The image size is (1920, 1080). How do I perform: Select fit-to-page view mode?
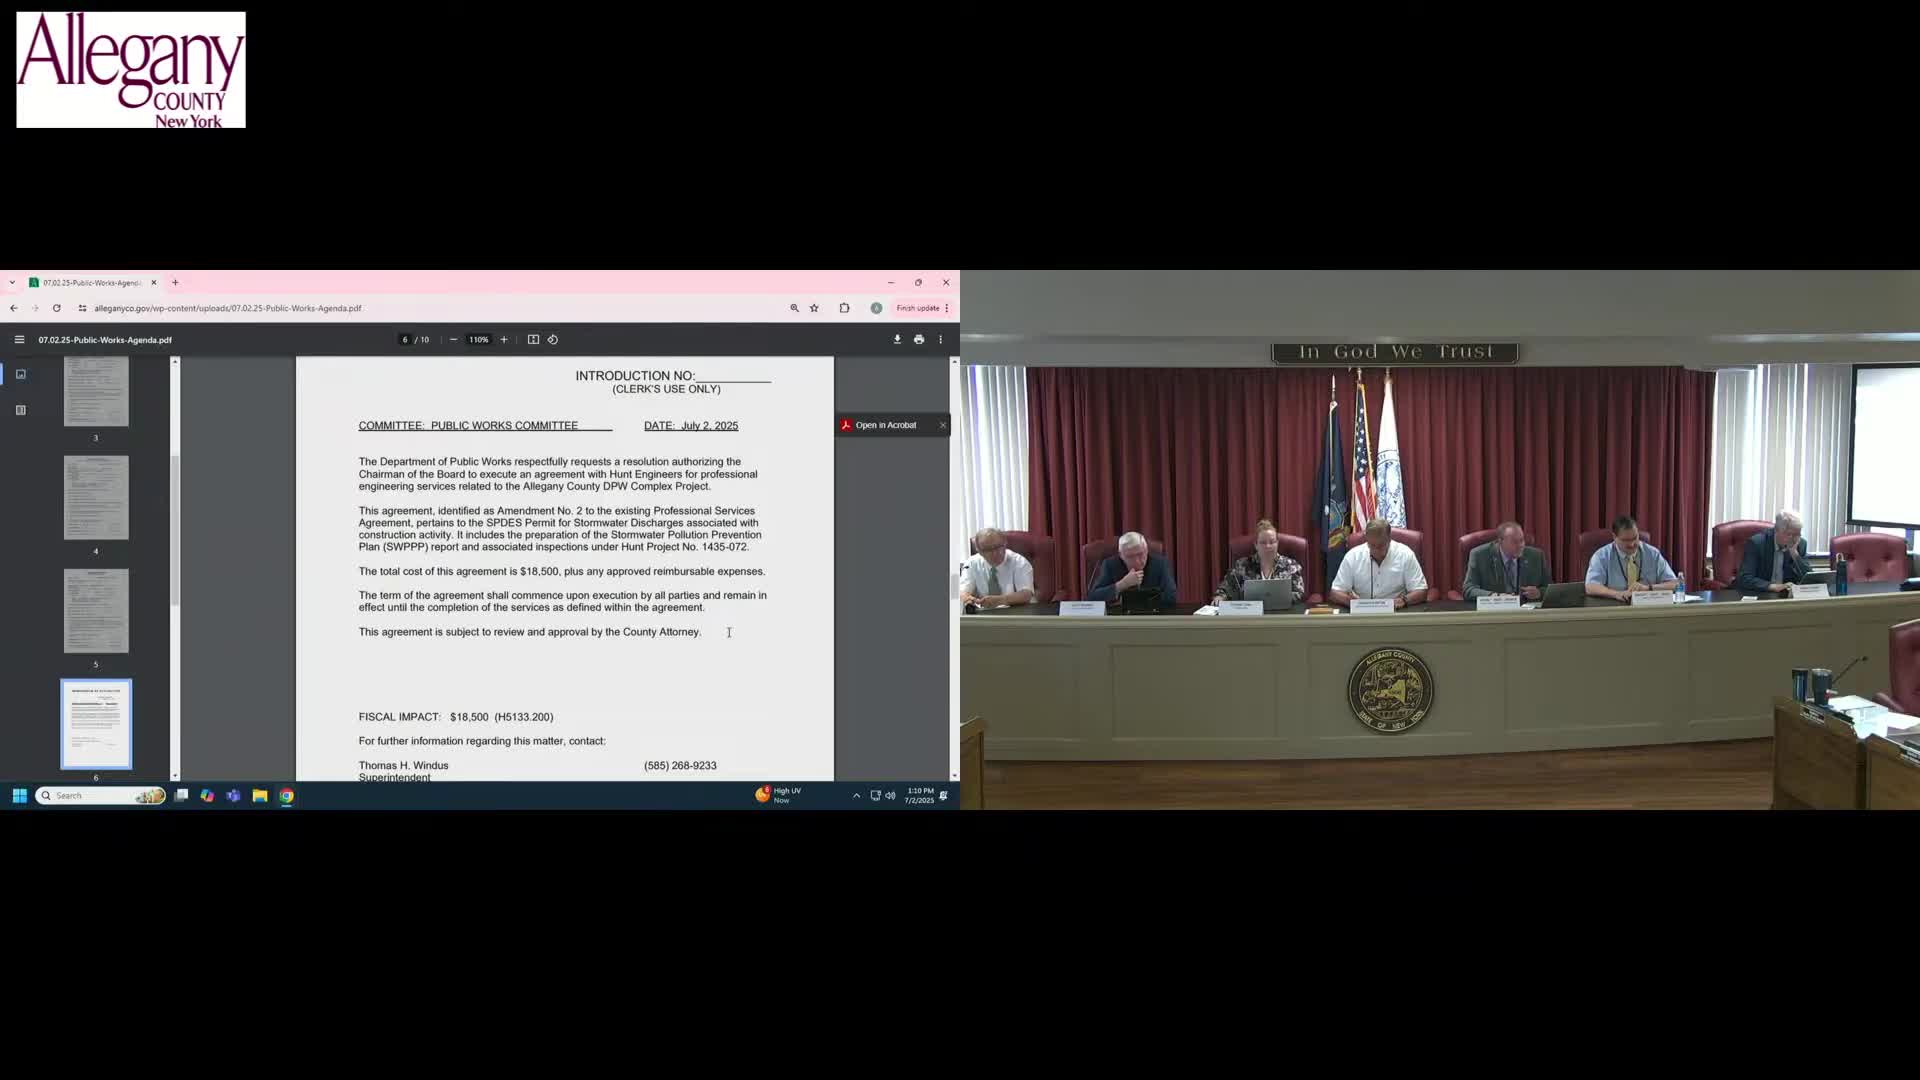coord(533,339)
